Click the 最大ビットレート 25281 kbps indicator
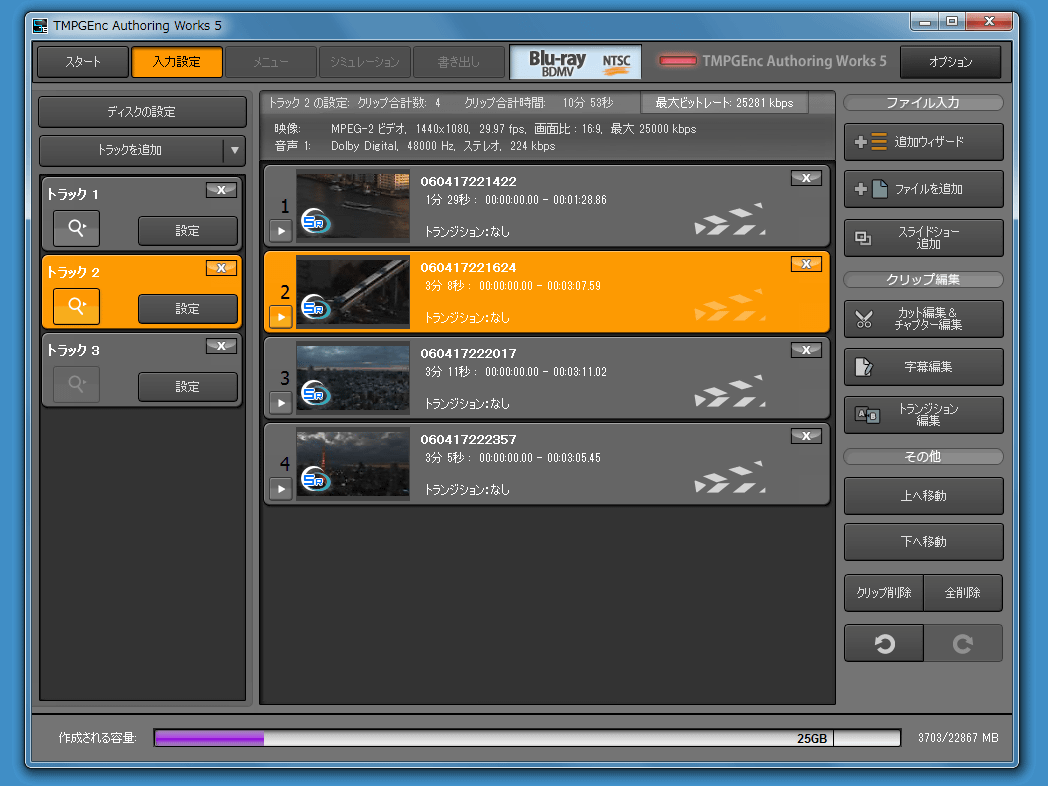1048x786 pixels. 724,103
